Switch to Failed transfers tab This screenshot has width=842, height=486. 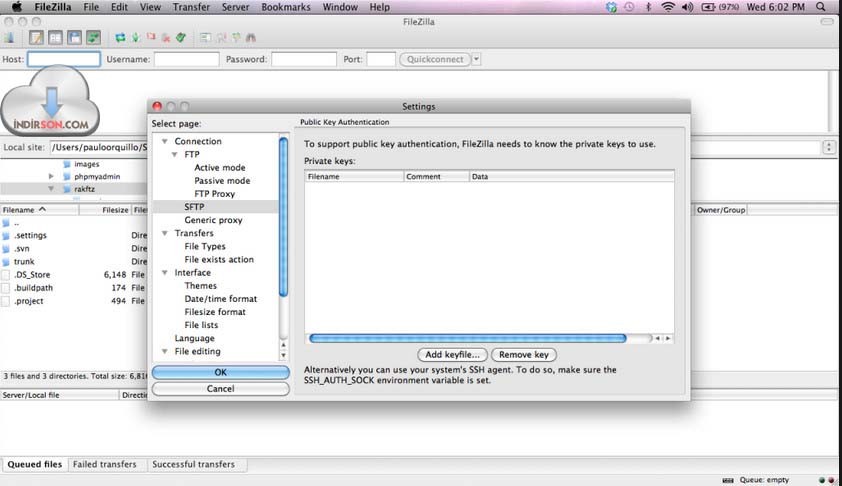pos(105,464)
